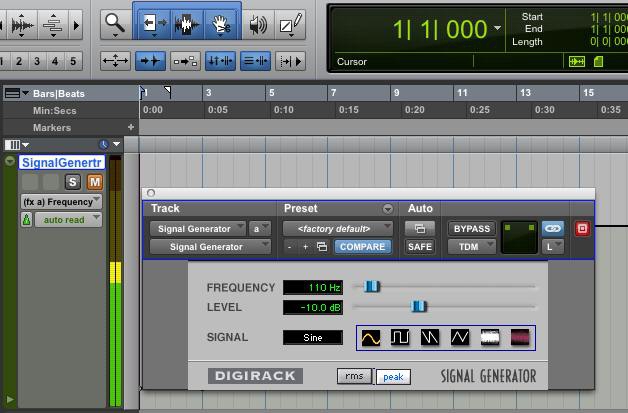628x413 pixels.
Task: Toggle Insertion Follows Playback button
Action: [291, 61]
